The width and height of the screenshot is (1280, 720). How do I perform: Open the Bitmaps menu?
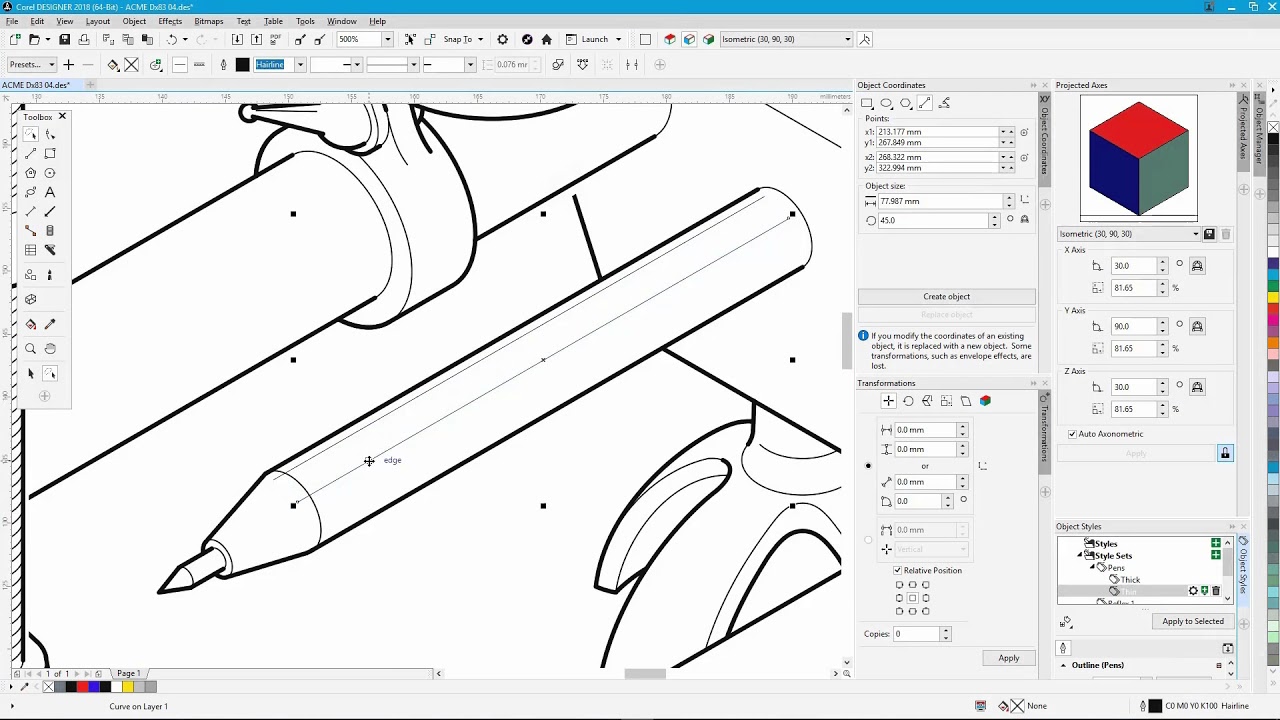pos(208,21)
